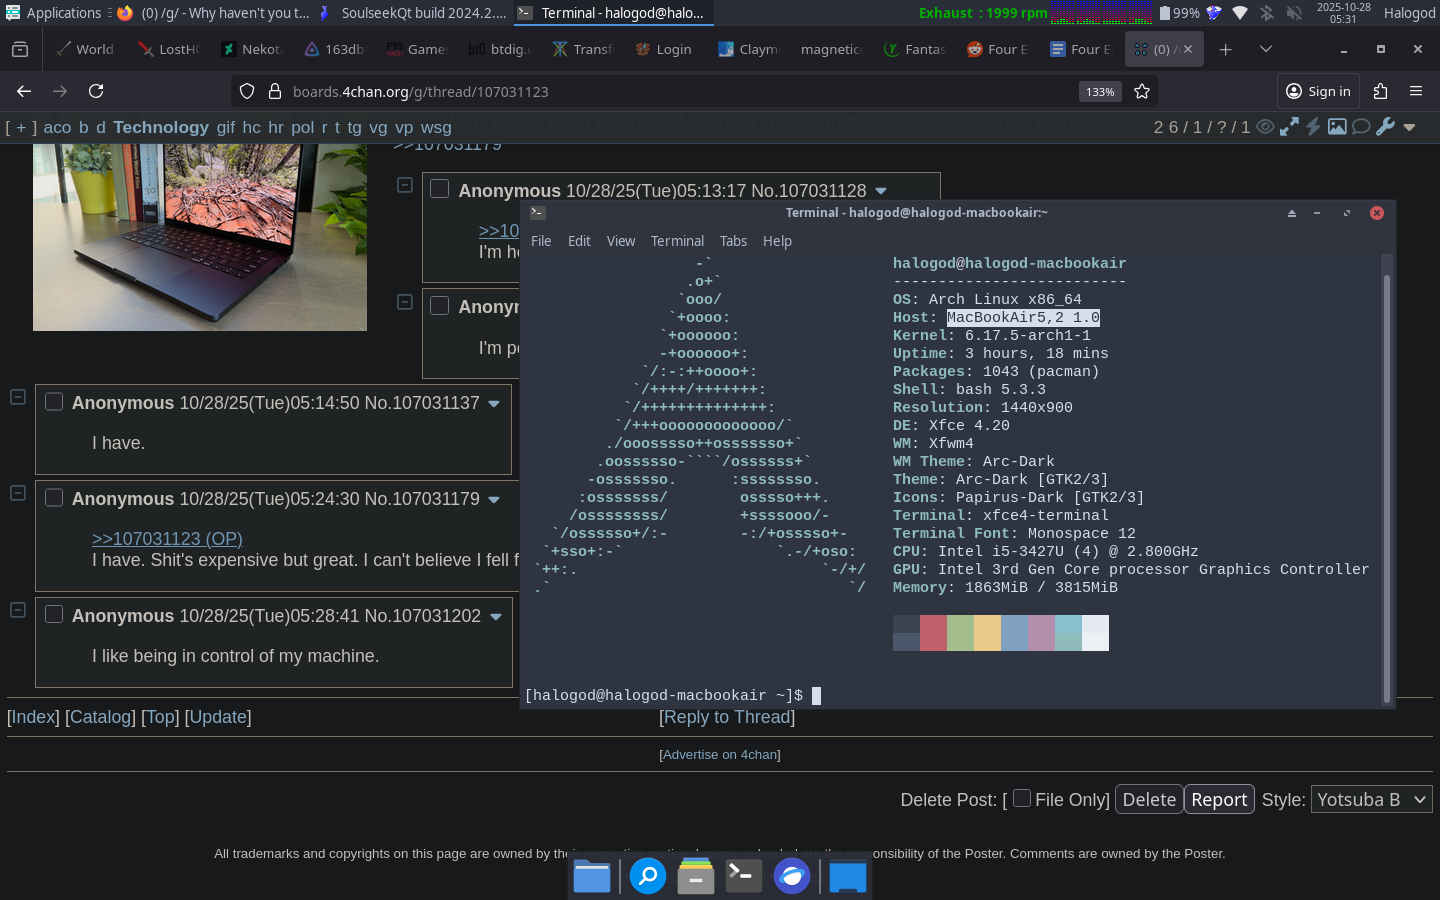The height and width of the screenshot is (900, 1440).
Task: Click the tracking protection shield icon
Action: (x=247, y=91)
